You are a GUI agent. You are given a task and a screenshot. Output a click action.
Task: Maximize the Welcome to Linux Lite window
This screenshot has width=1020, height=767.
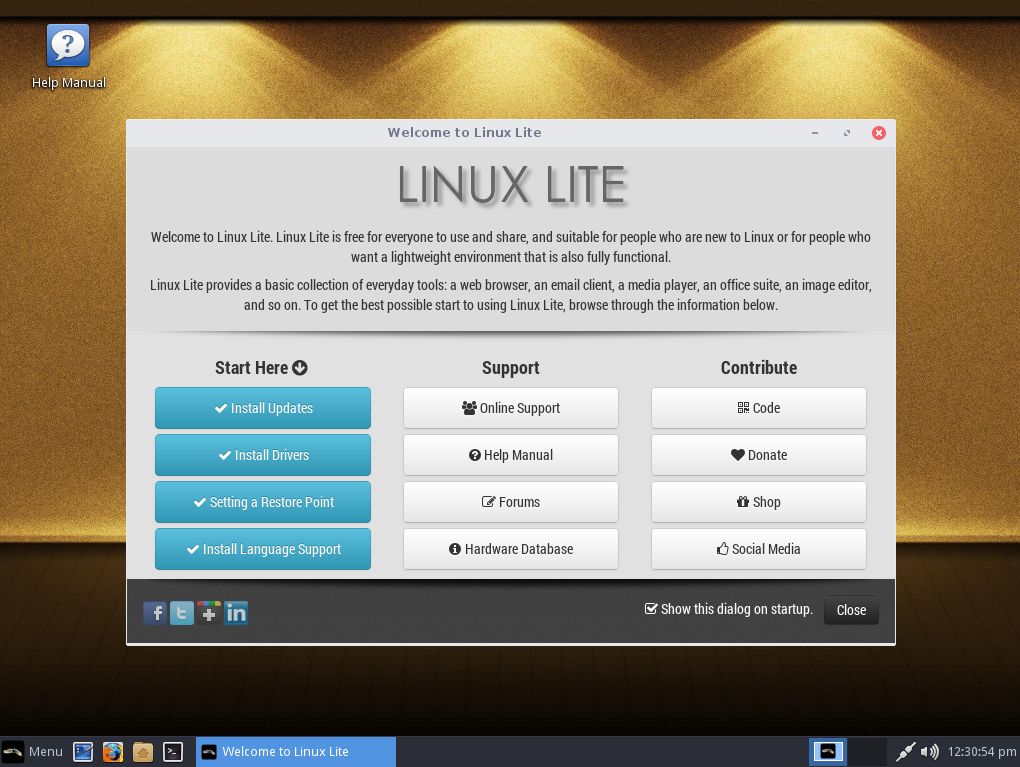point(846,133)
